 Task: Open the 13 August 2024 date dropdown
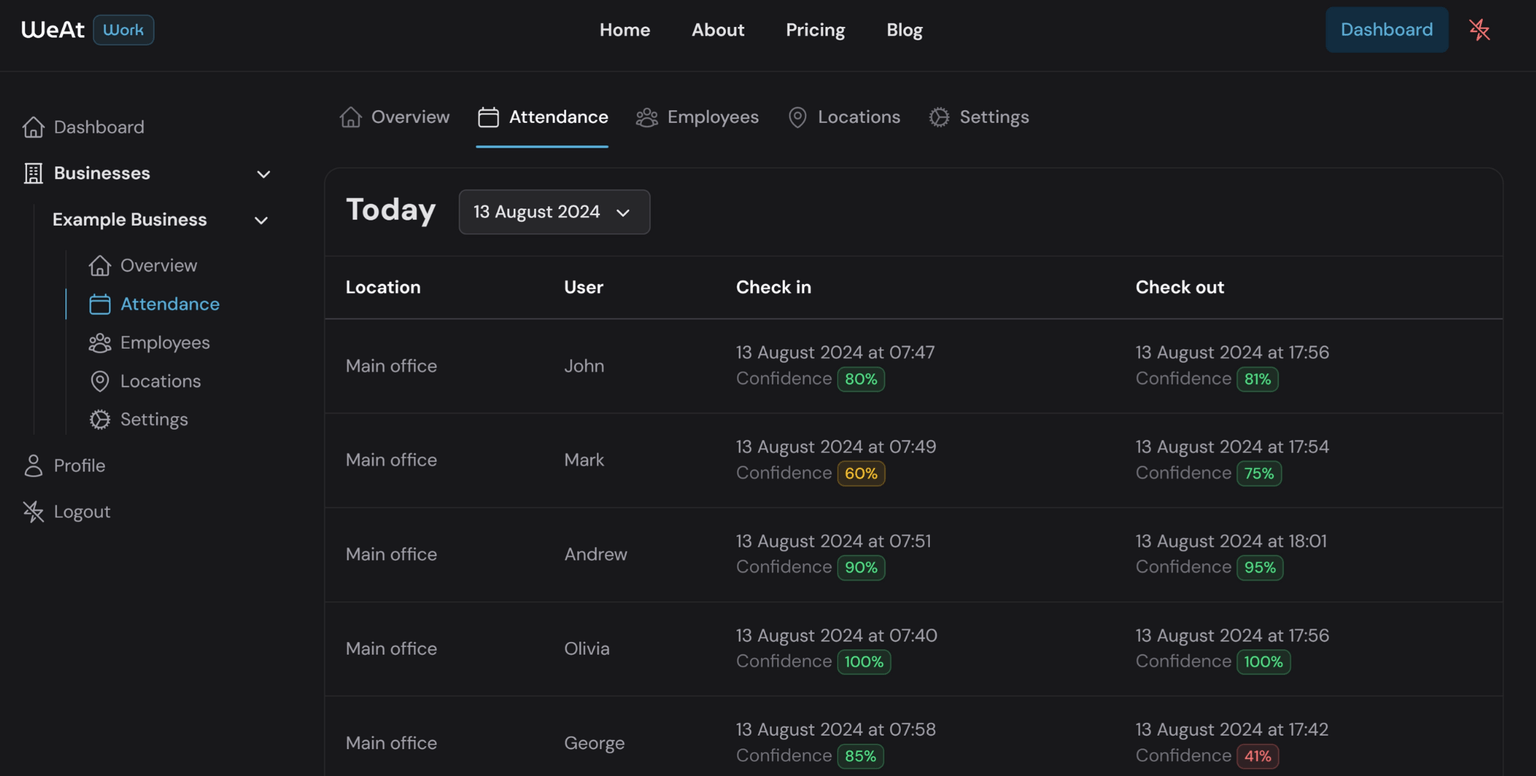[554, 212]
